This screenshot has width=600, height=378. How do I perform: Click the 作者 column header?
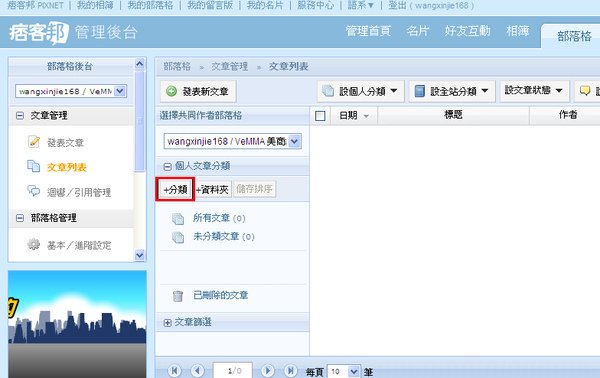(567, 115)
